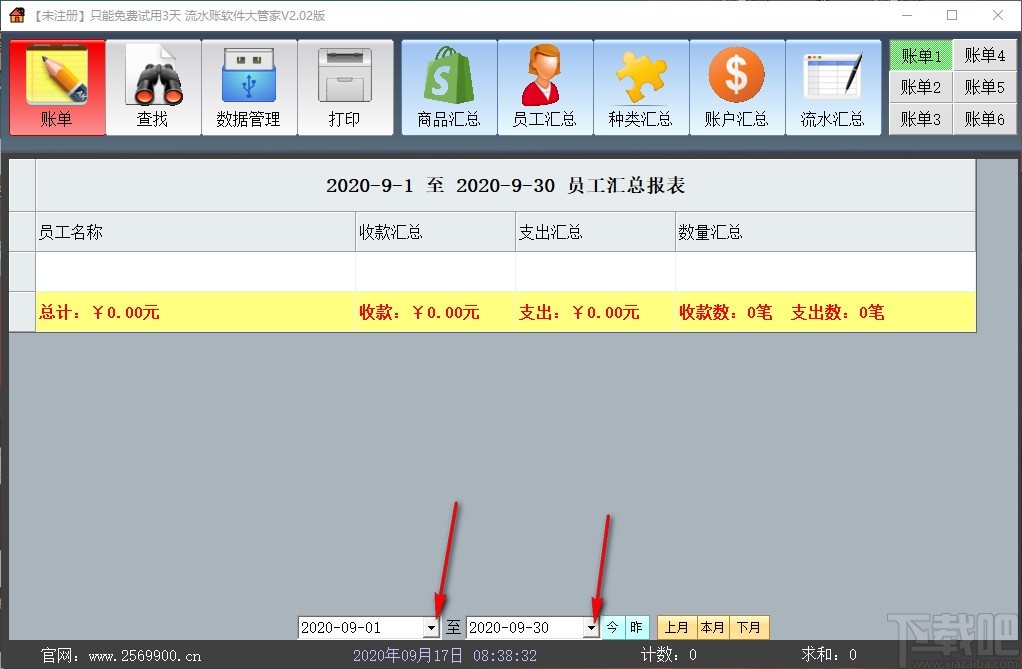Switch to the 账单6 tab
This screenshot has width=1022, height=669.
click(985, 119)
